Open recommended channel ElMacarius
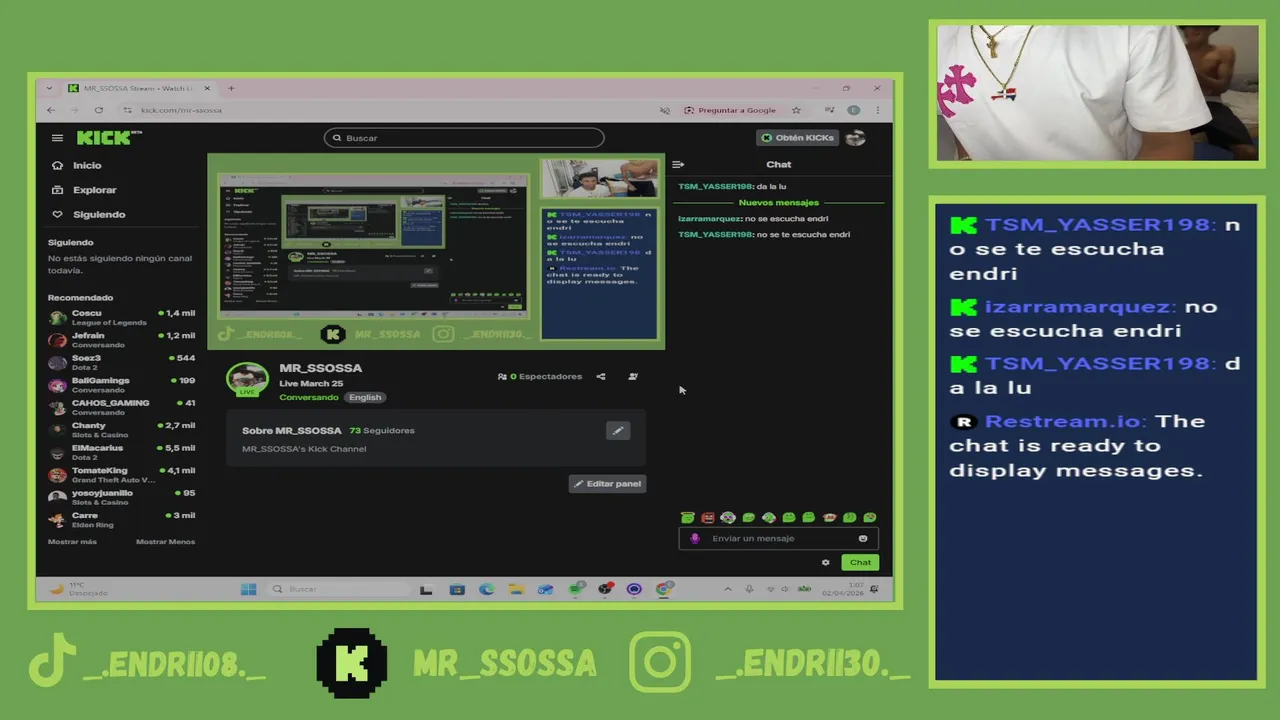 click(x=121, y=452)
